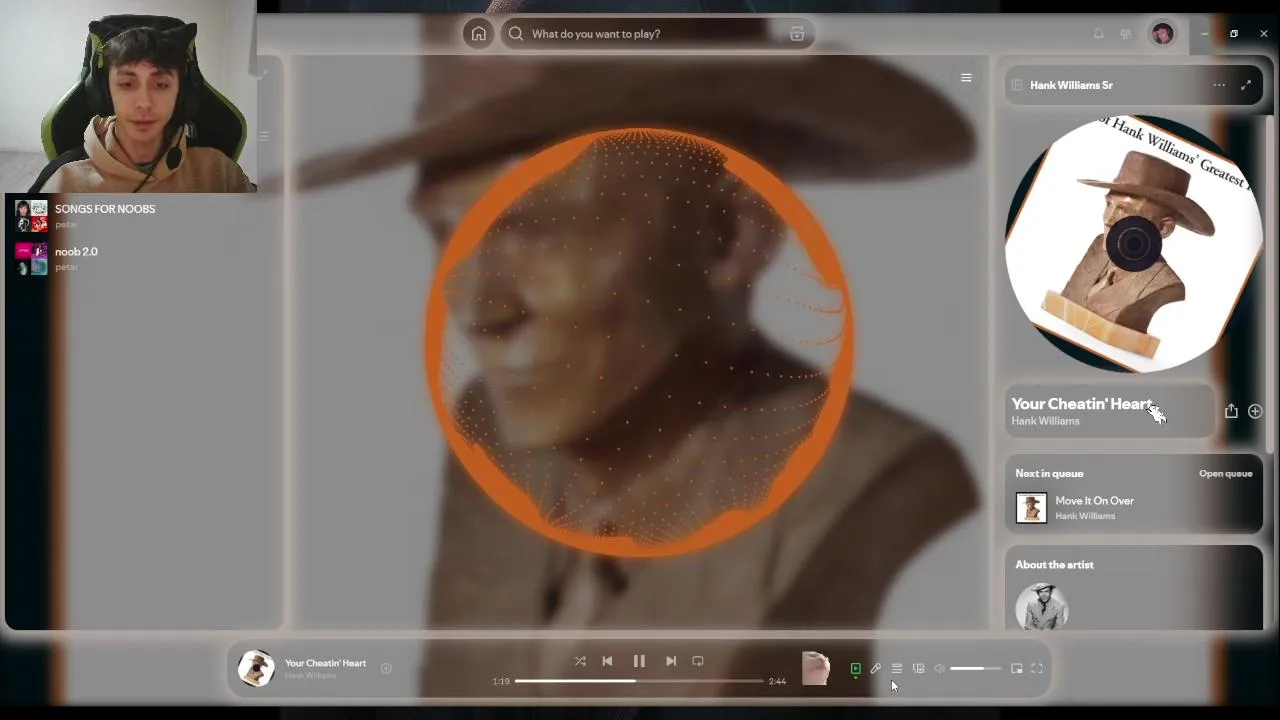This screenshot has height=720, width=1280.
Task: Open the three-line menu above the visualizer
Action: [966, 78]
